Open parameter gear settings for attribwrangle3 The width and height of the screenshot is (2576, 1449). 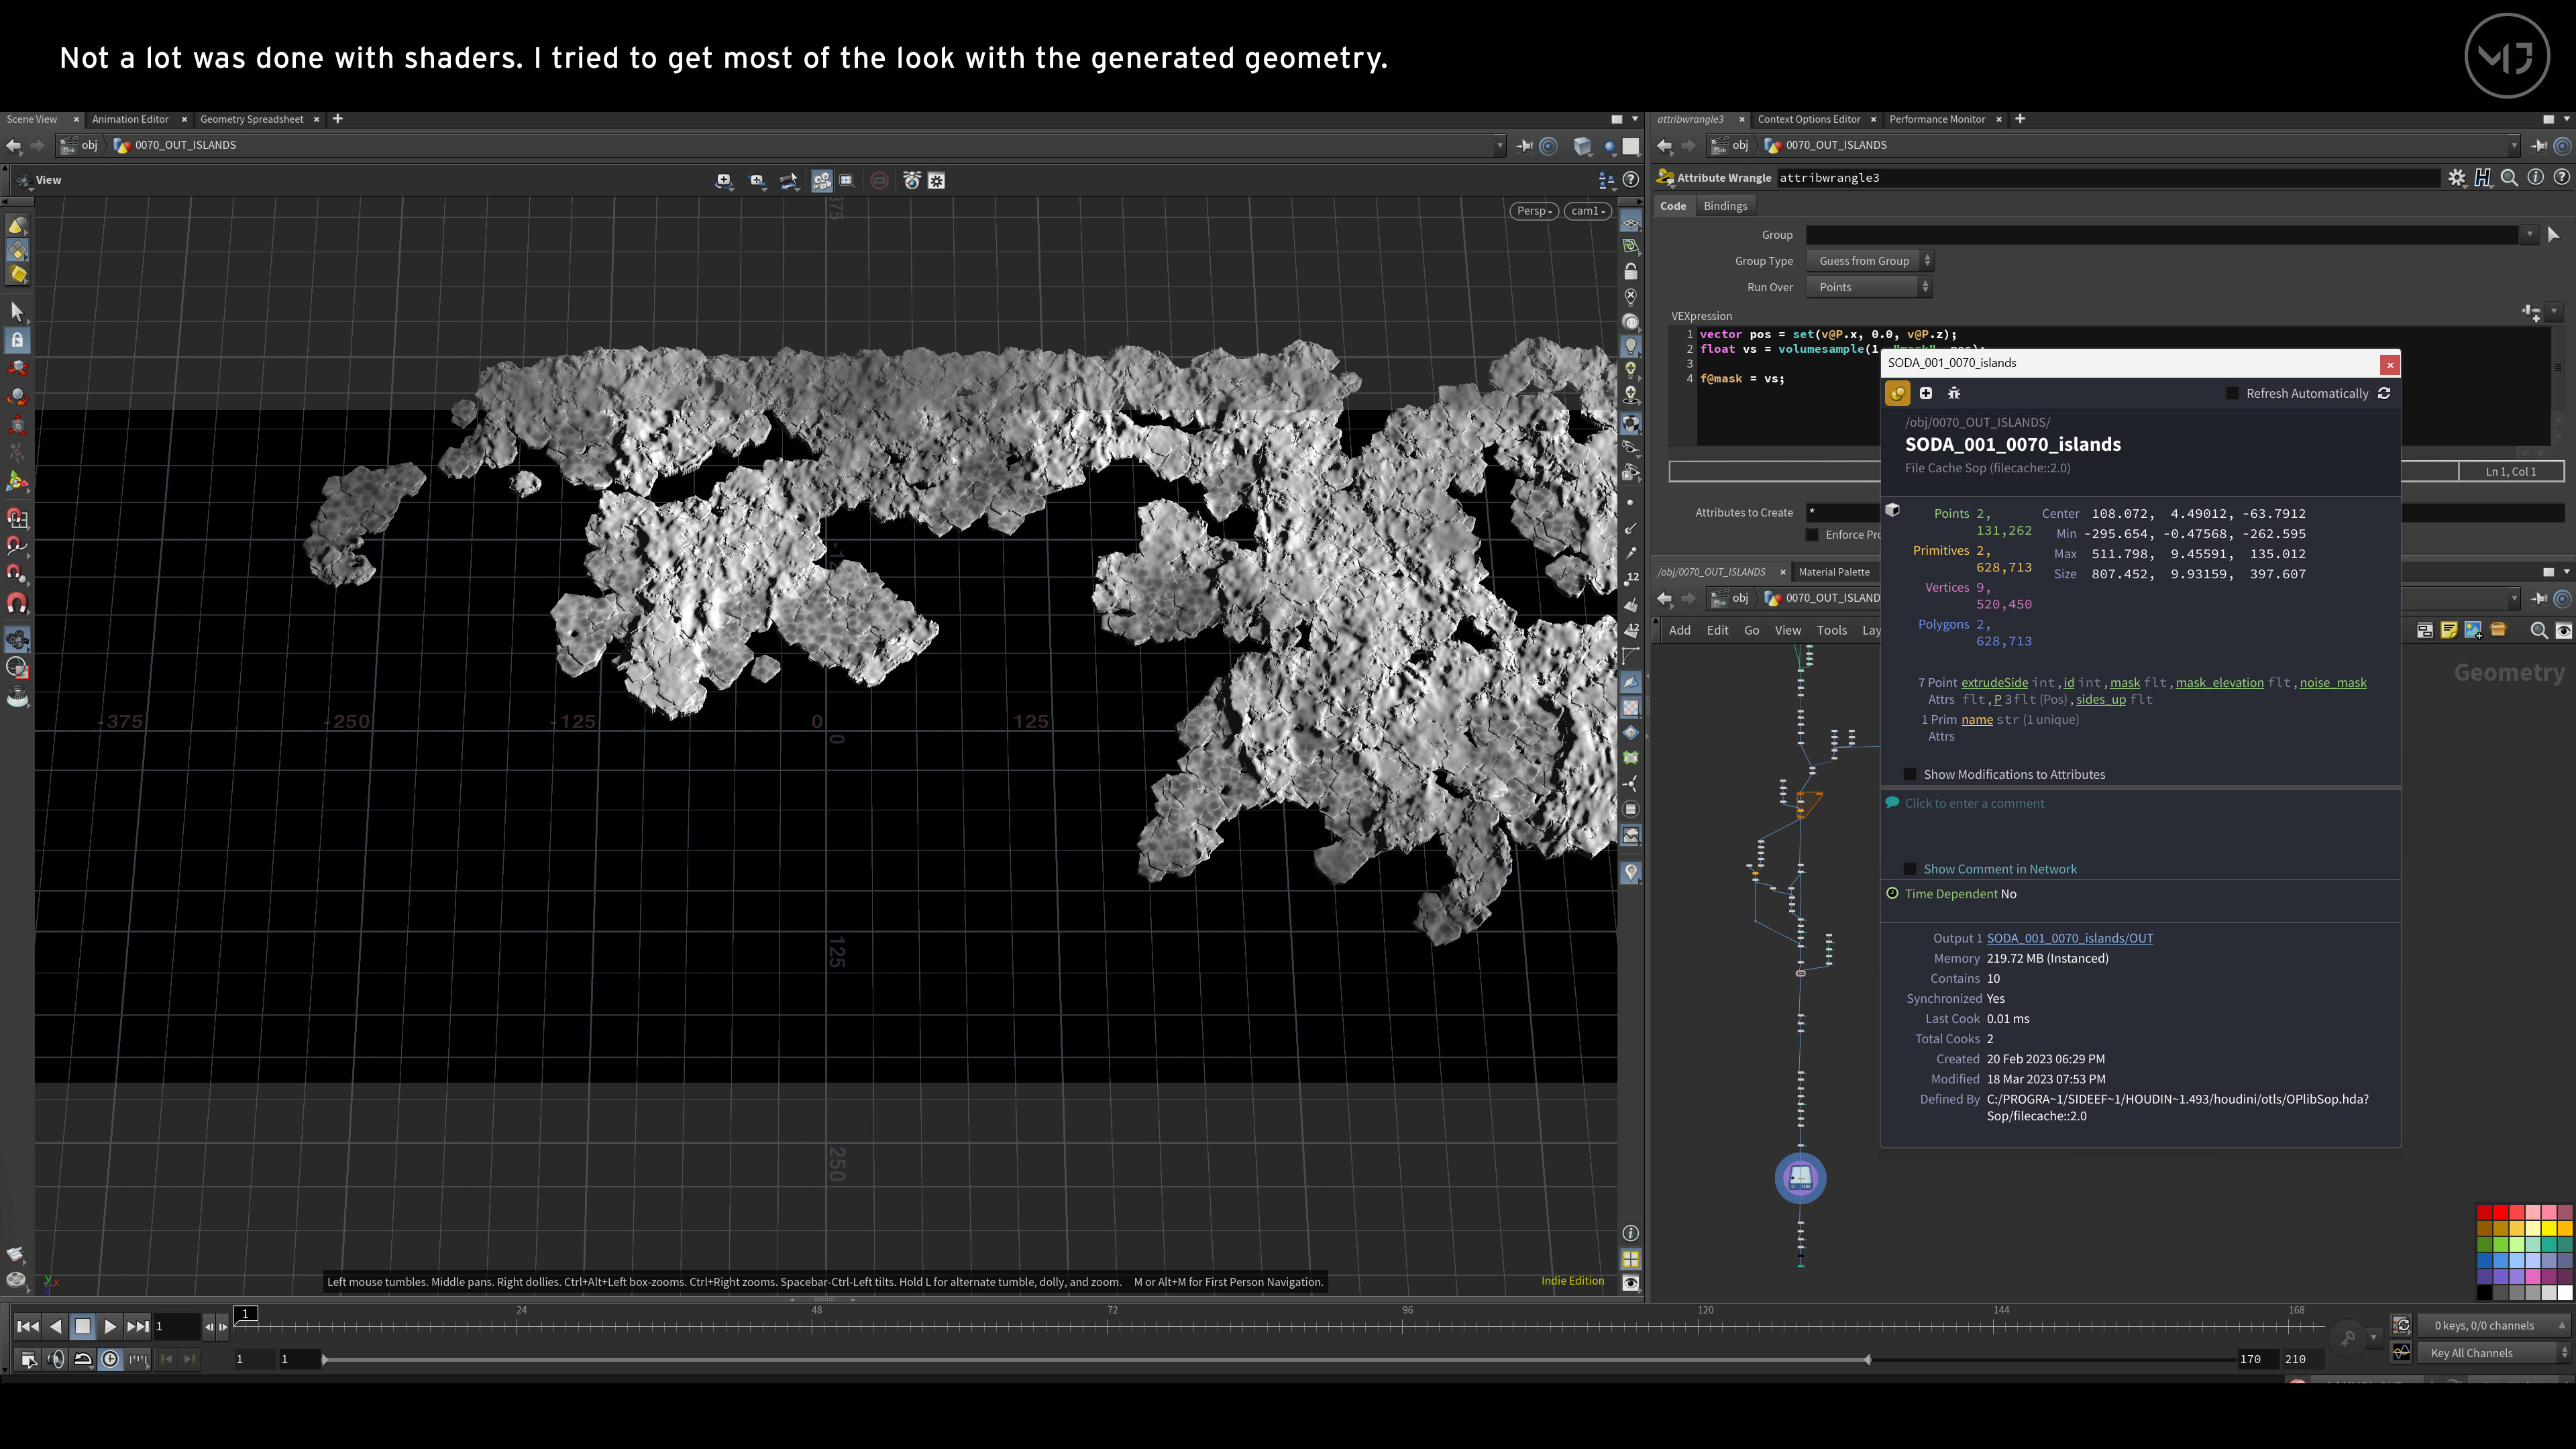point(2457,178)
